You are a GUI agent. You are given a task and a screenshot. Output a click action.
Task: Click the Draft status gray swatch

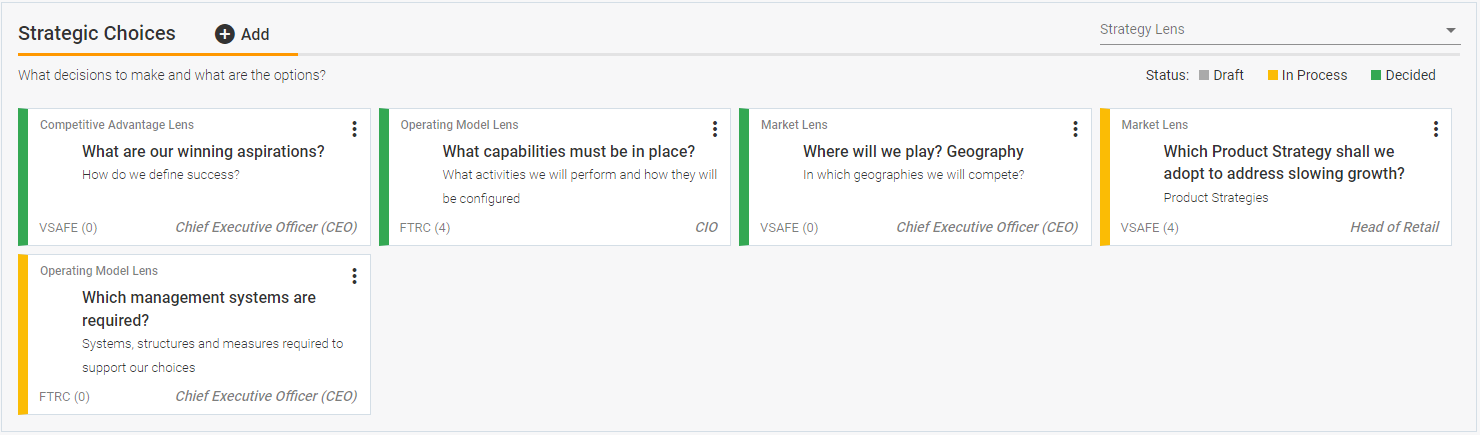[x=1204, y=75]
